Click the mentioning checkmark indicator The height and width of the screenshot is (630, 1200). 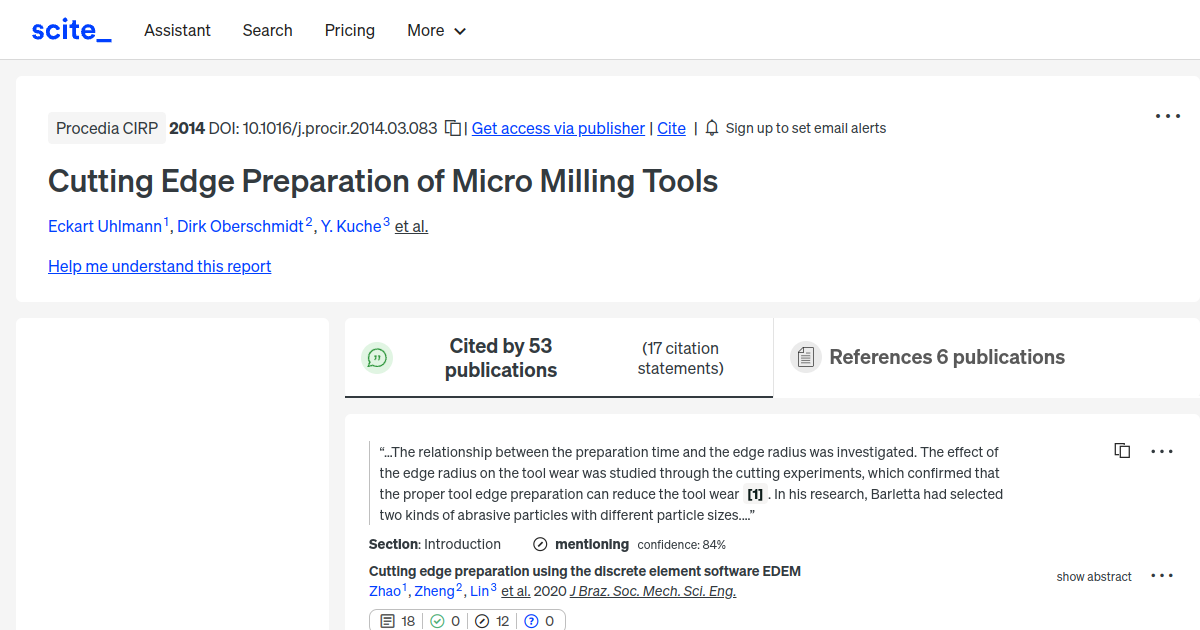point(540,544)
